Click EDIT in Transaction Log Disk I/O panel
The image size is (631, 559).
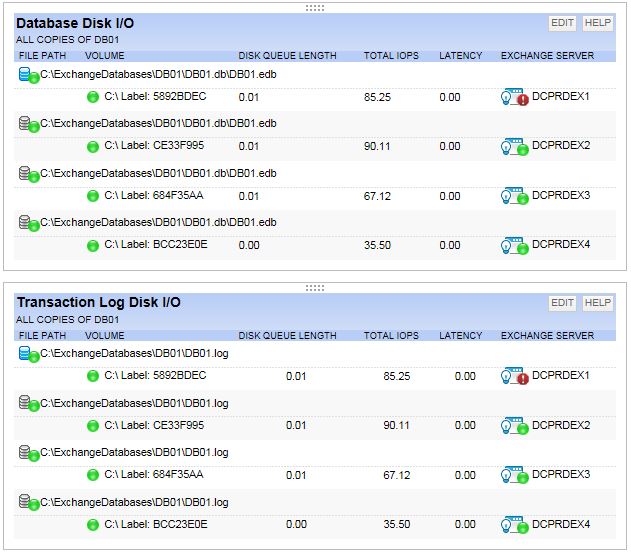tap(562, 303)
